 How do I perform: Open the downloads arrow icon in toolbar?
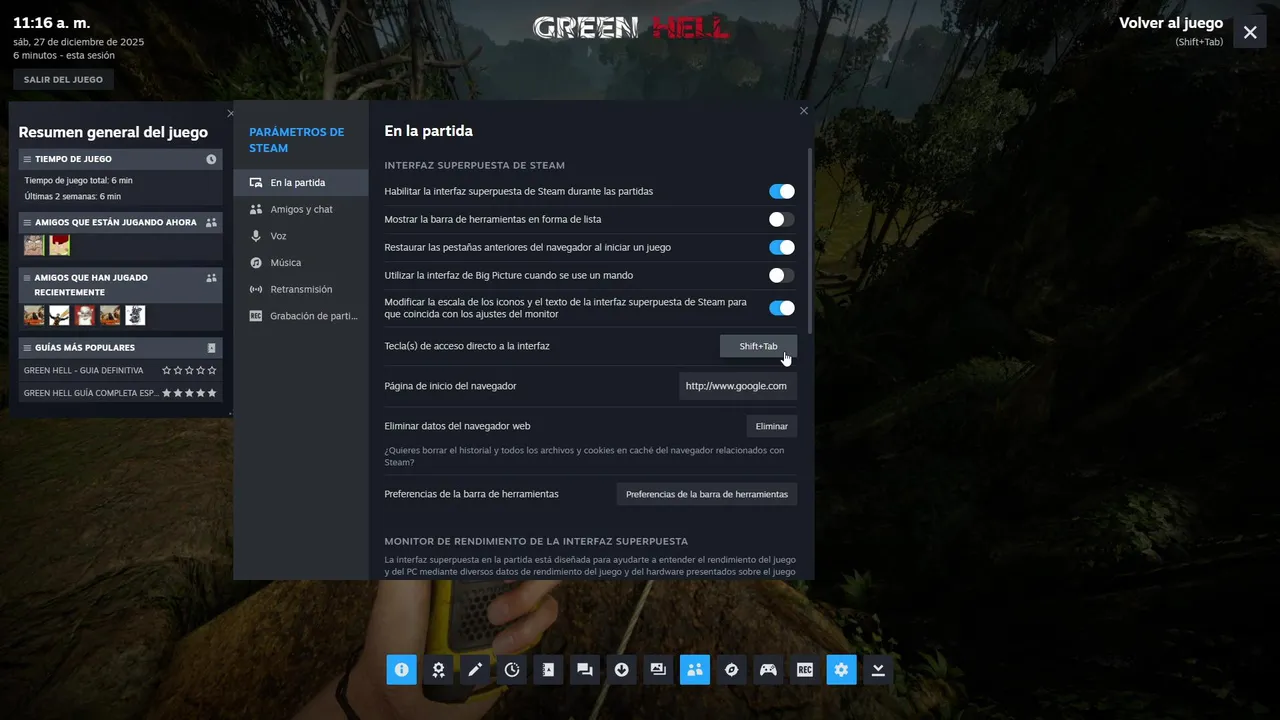pyautogui.click(x=621, y=670)
